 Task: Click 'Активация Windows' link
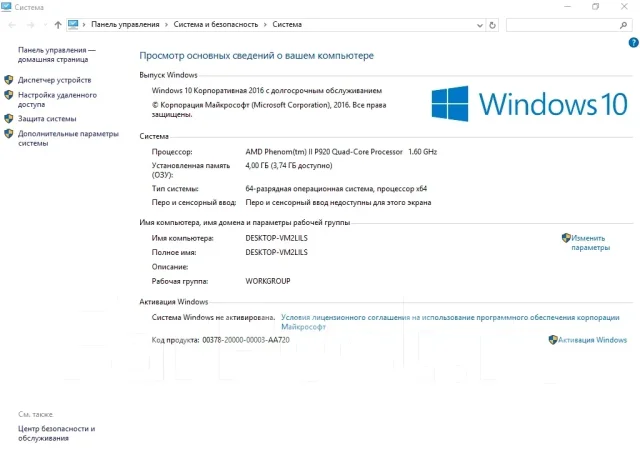coord(592,340)
